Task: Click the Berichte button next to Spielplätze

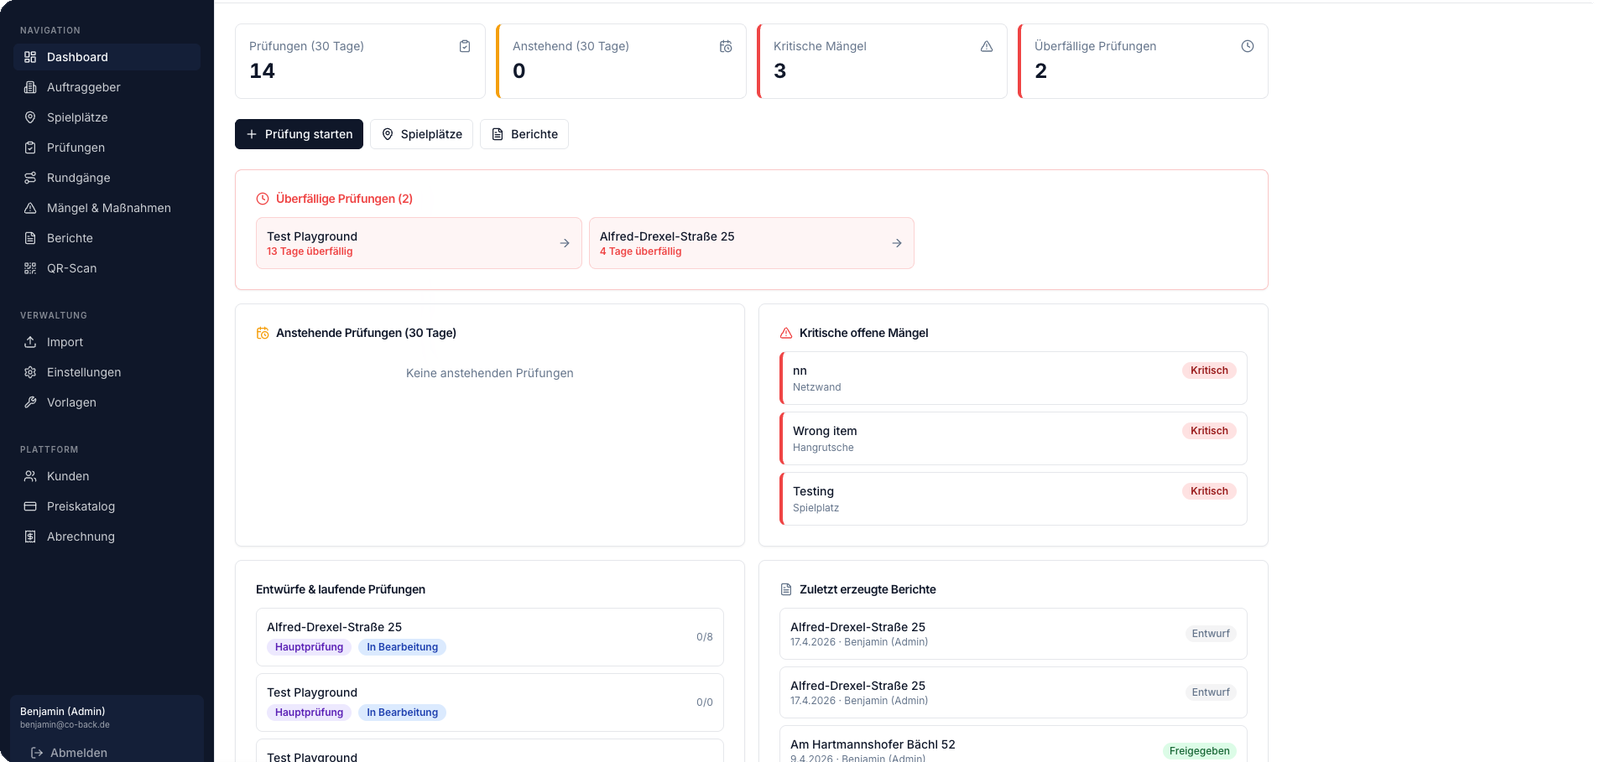Action: (x=524, y=134)
